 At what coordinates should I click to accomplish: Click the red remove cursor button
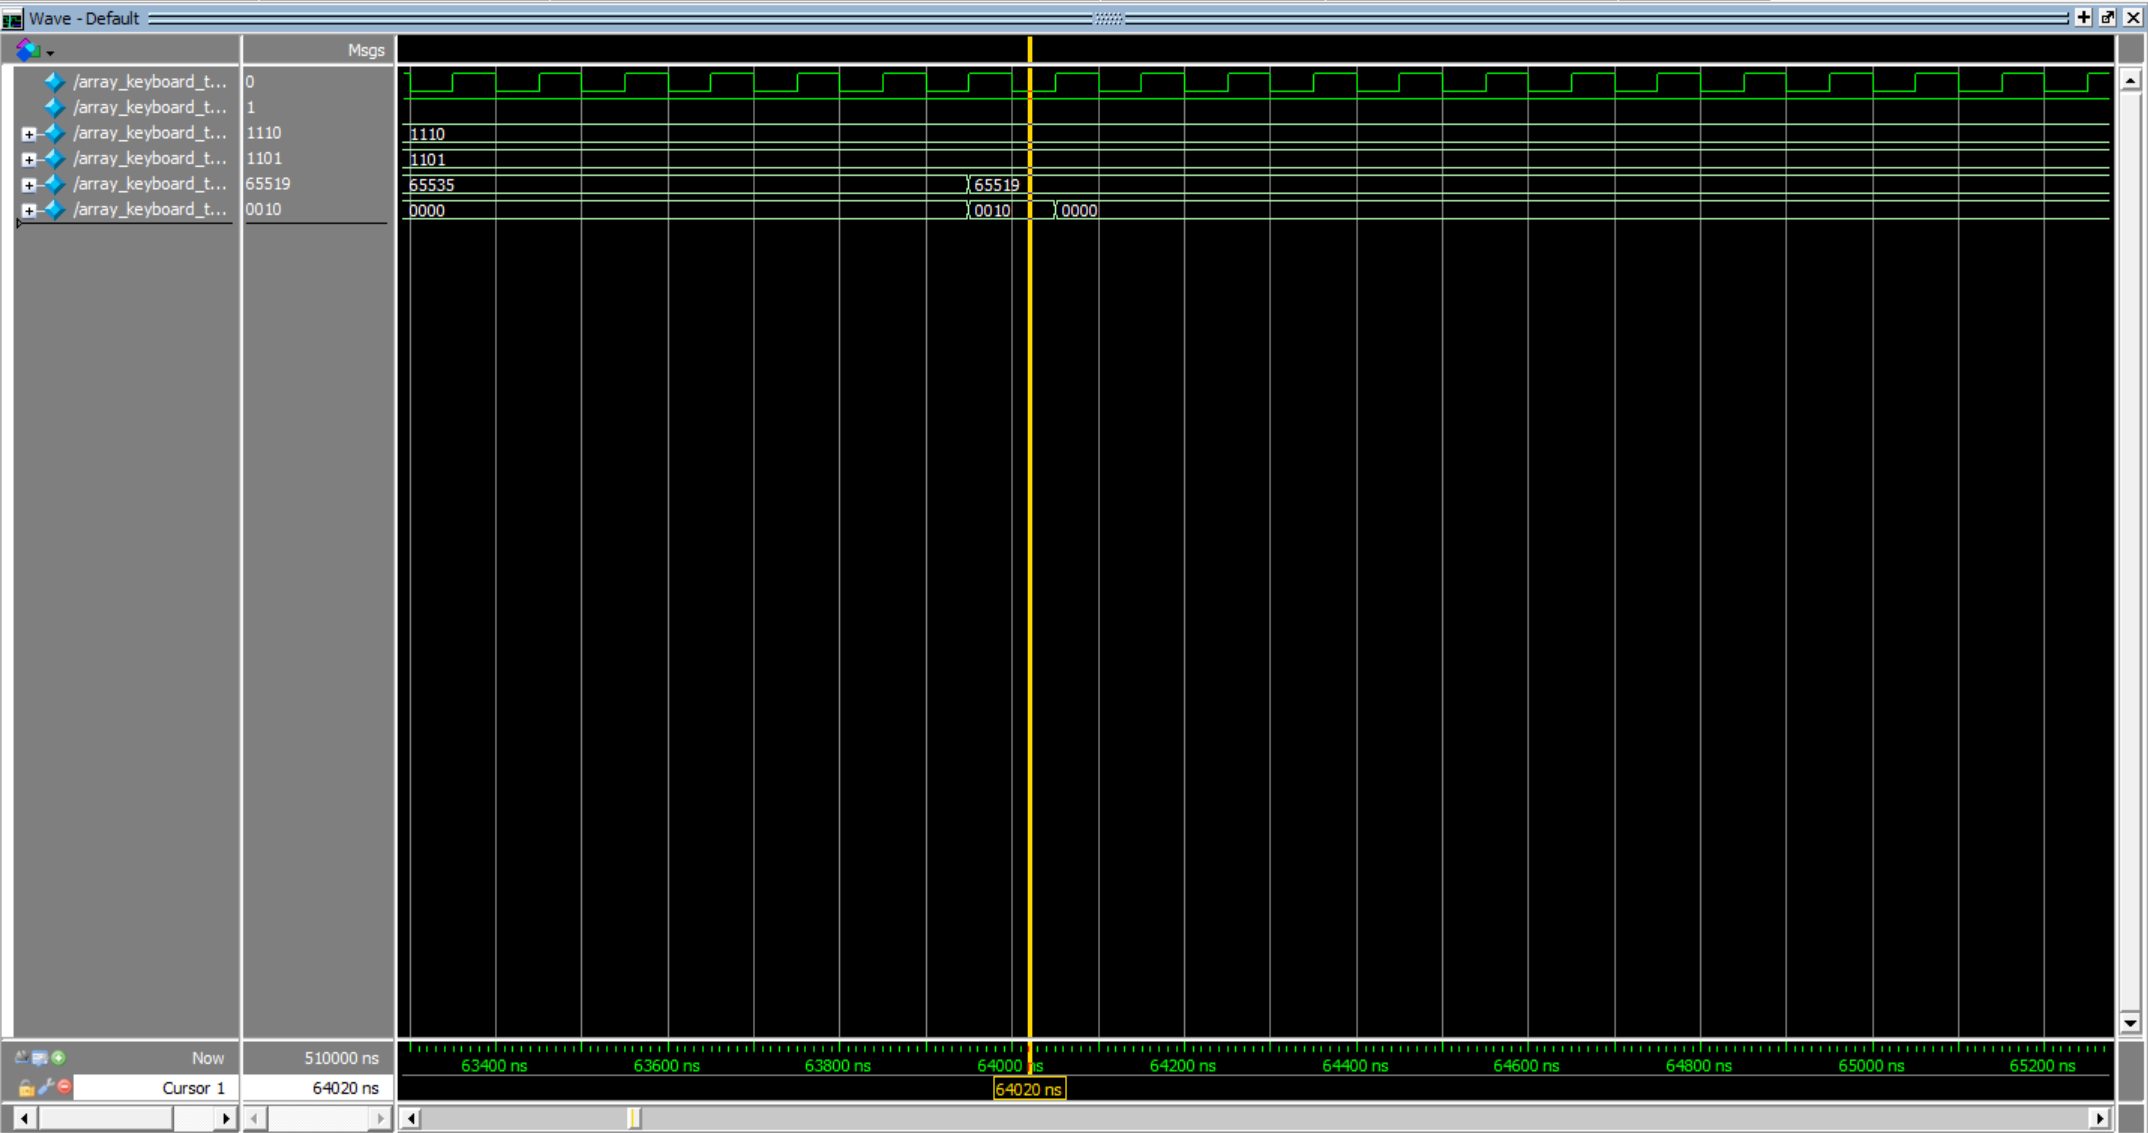65,1087
